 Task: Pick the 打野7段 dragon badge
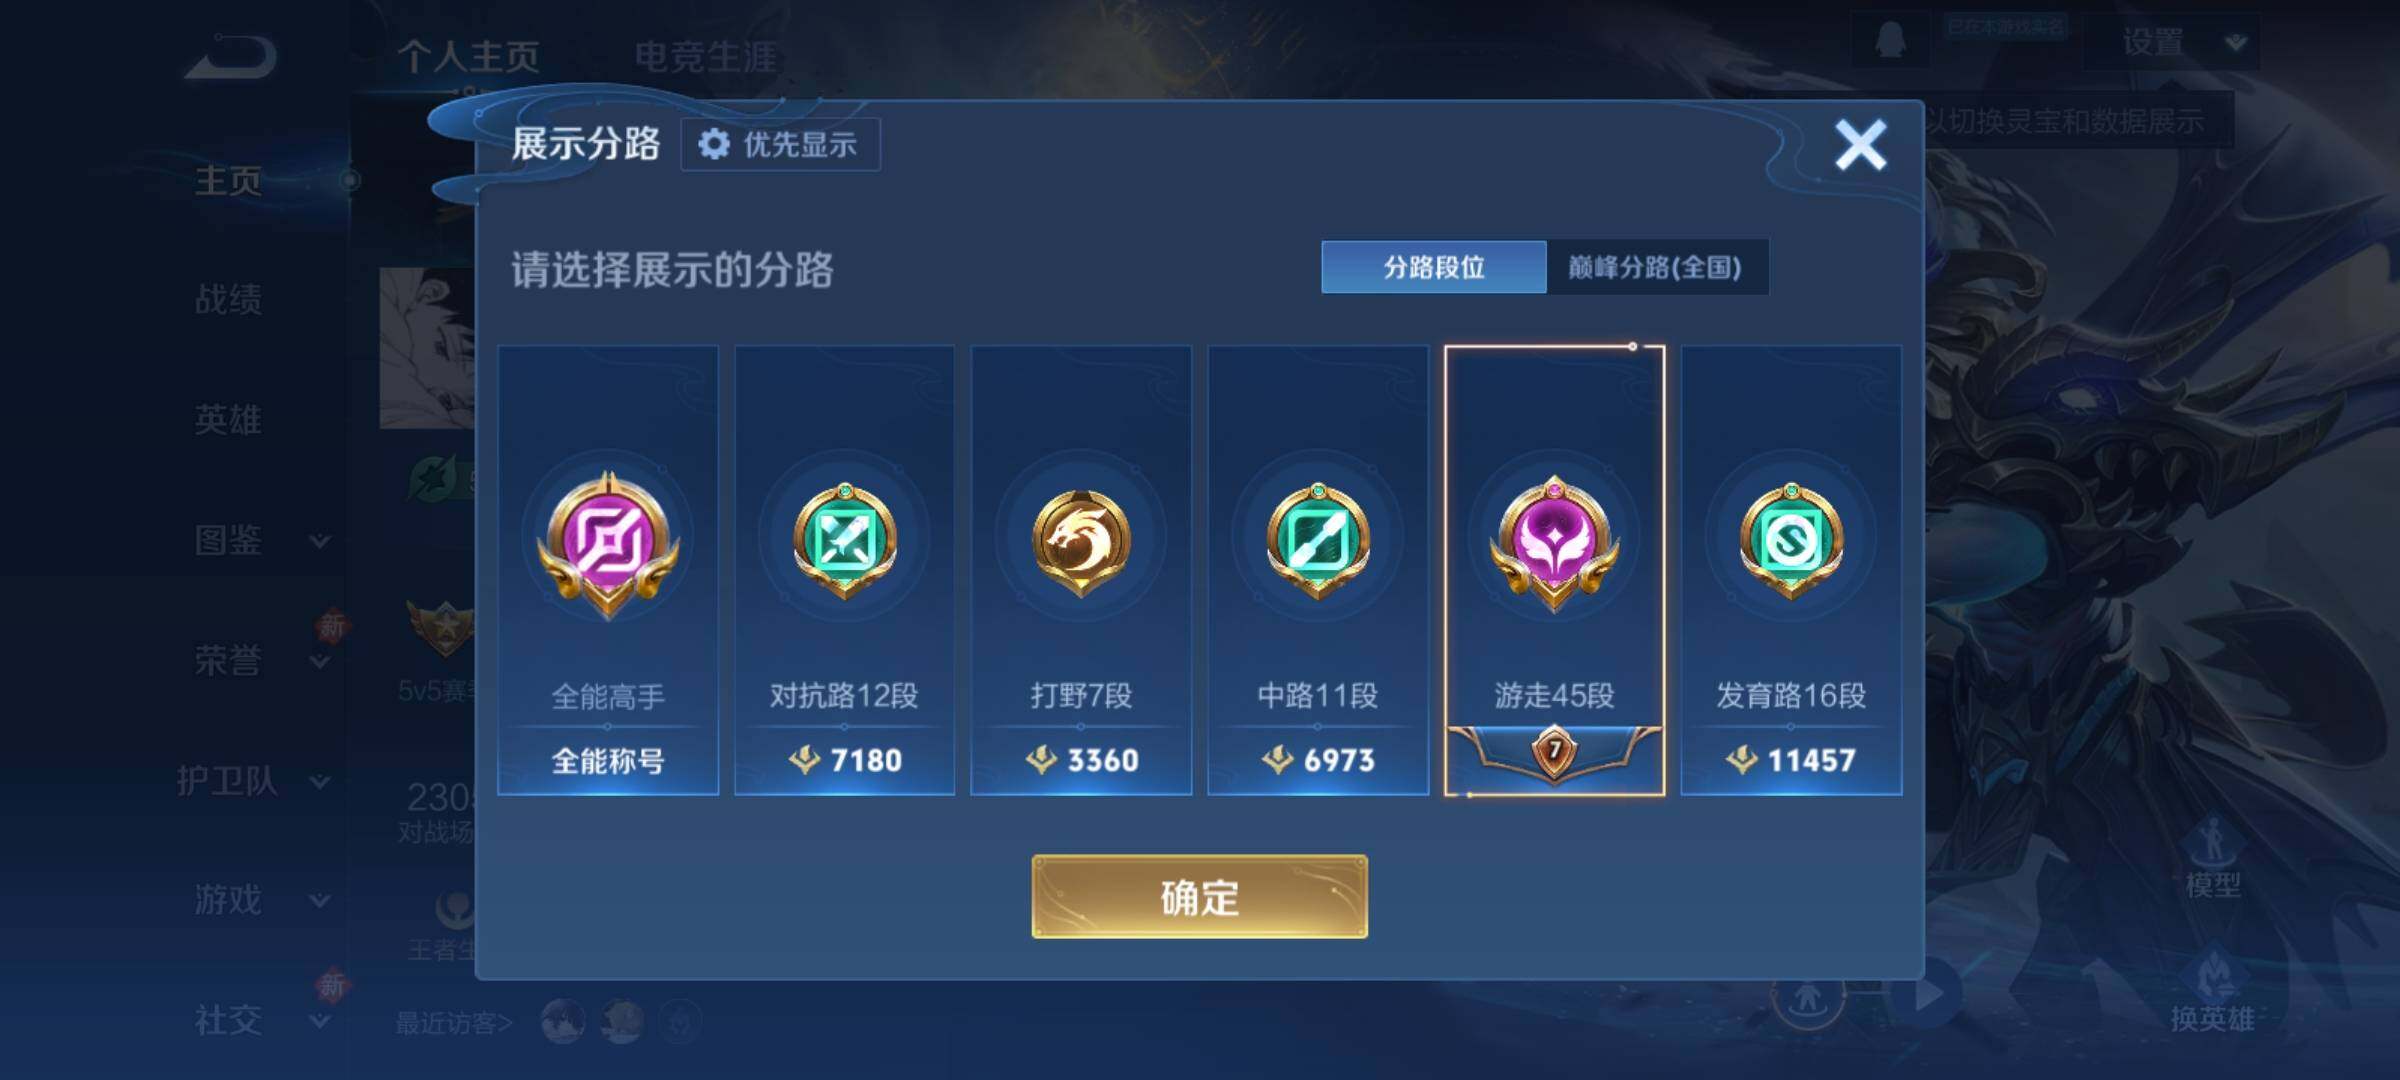click(1081, 541)
